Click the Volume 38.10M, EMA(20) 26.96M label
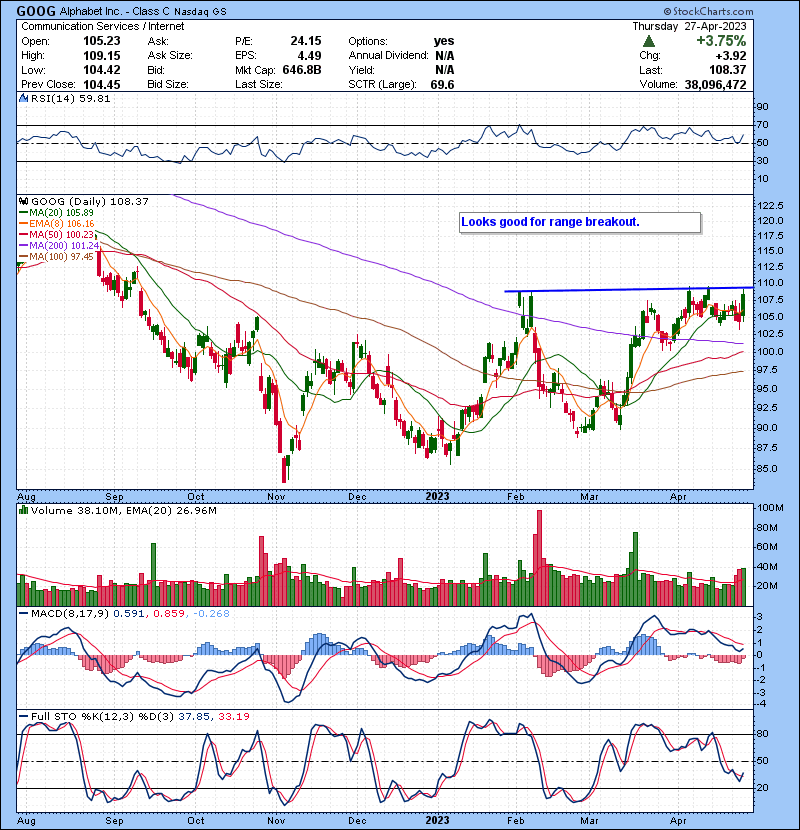Viewport: 800px width, 830px height. 124,511
